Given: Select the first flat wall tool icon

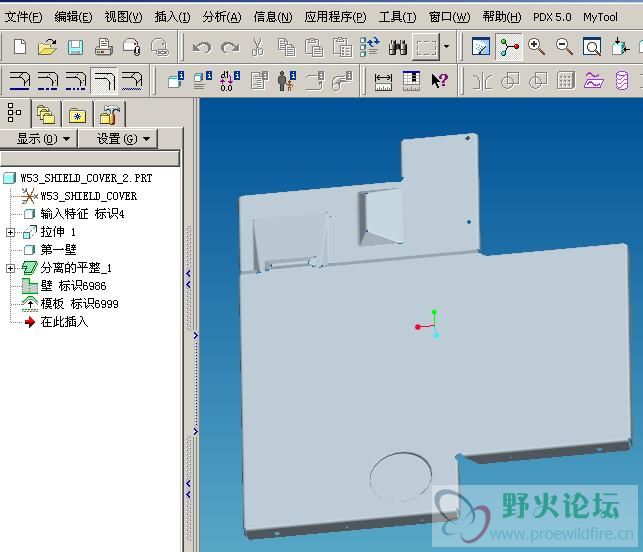Looking at the screenshot, I should 20,80.
